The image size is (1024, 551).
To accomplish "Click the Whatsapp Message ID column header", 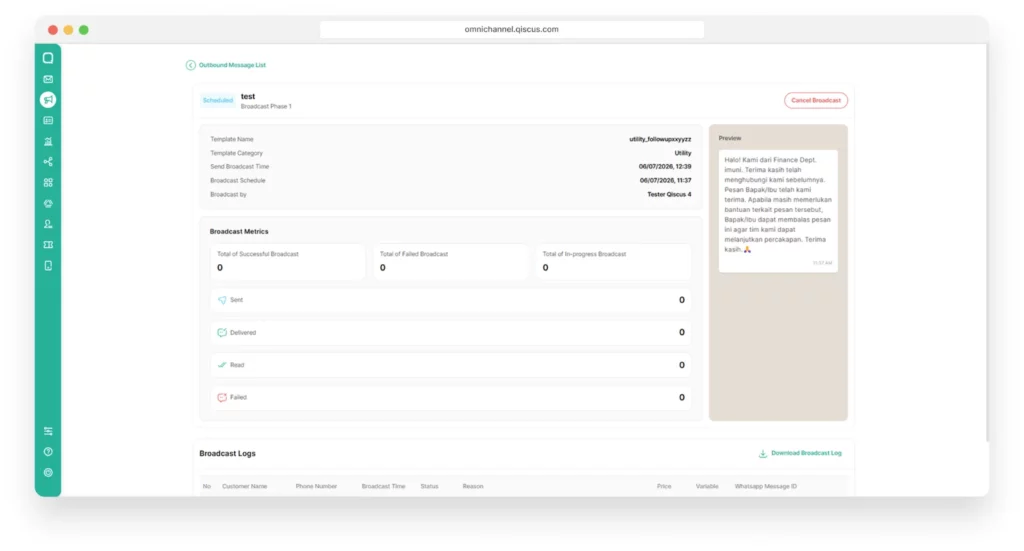I will click(765, 486).
